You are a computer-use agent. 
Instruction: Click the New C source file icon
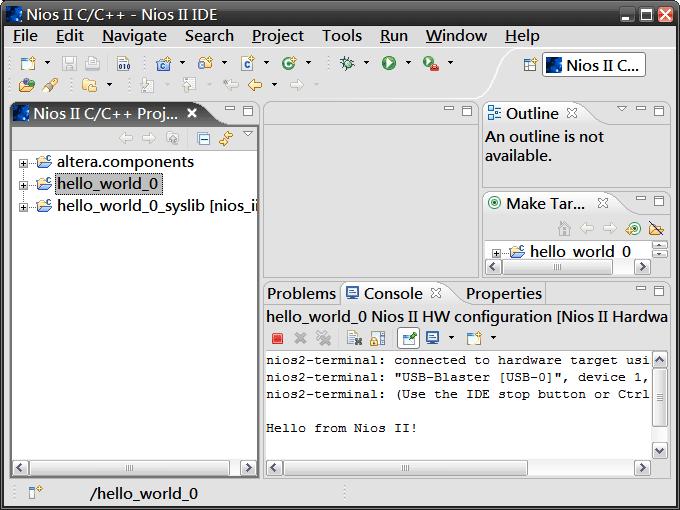tap(248, 63)
